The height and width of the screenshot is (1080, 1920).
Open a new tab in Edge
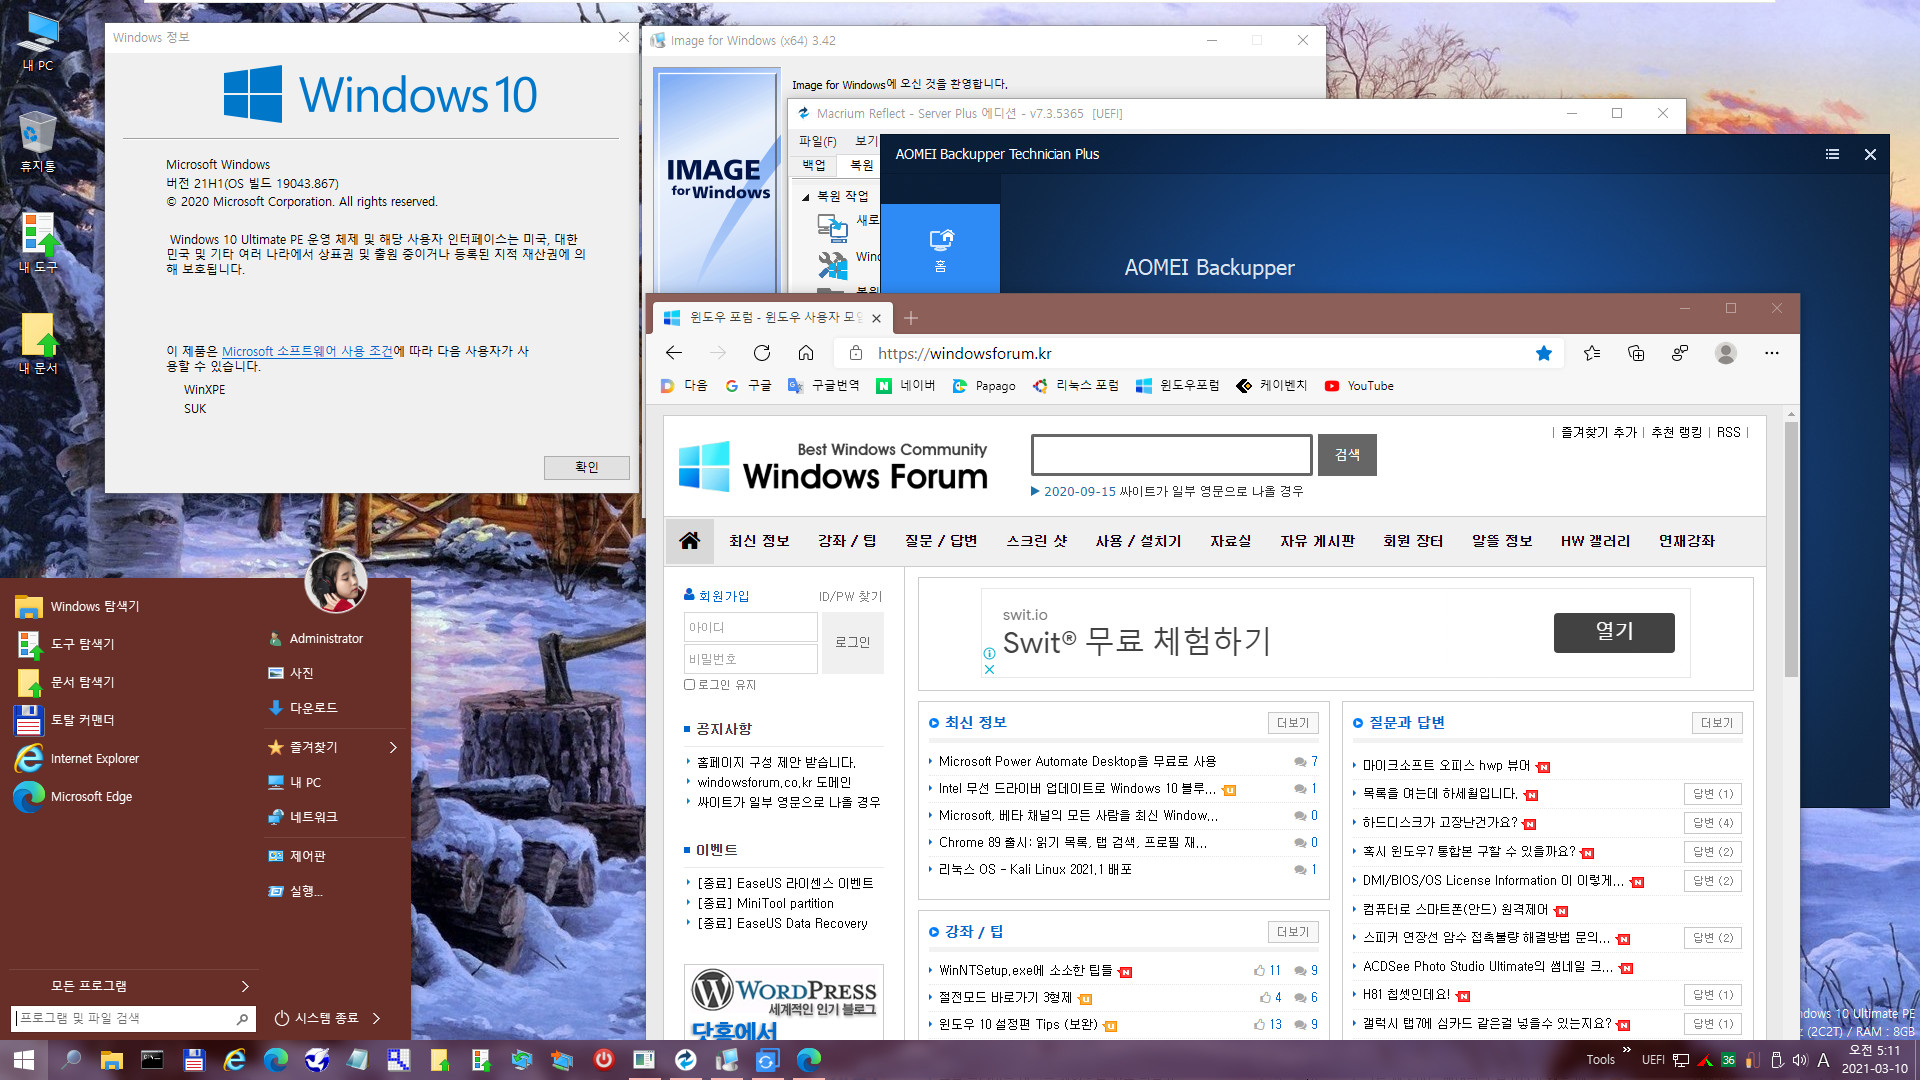911,318
